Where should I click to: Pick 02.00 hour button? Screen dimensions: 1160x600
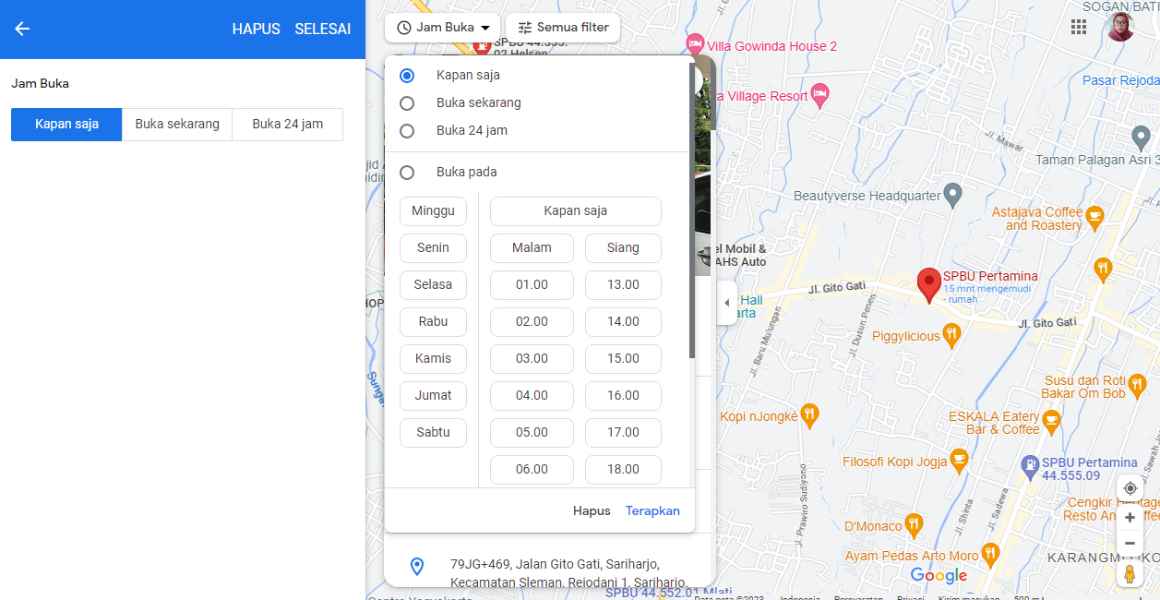click(532, 322)
